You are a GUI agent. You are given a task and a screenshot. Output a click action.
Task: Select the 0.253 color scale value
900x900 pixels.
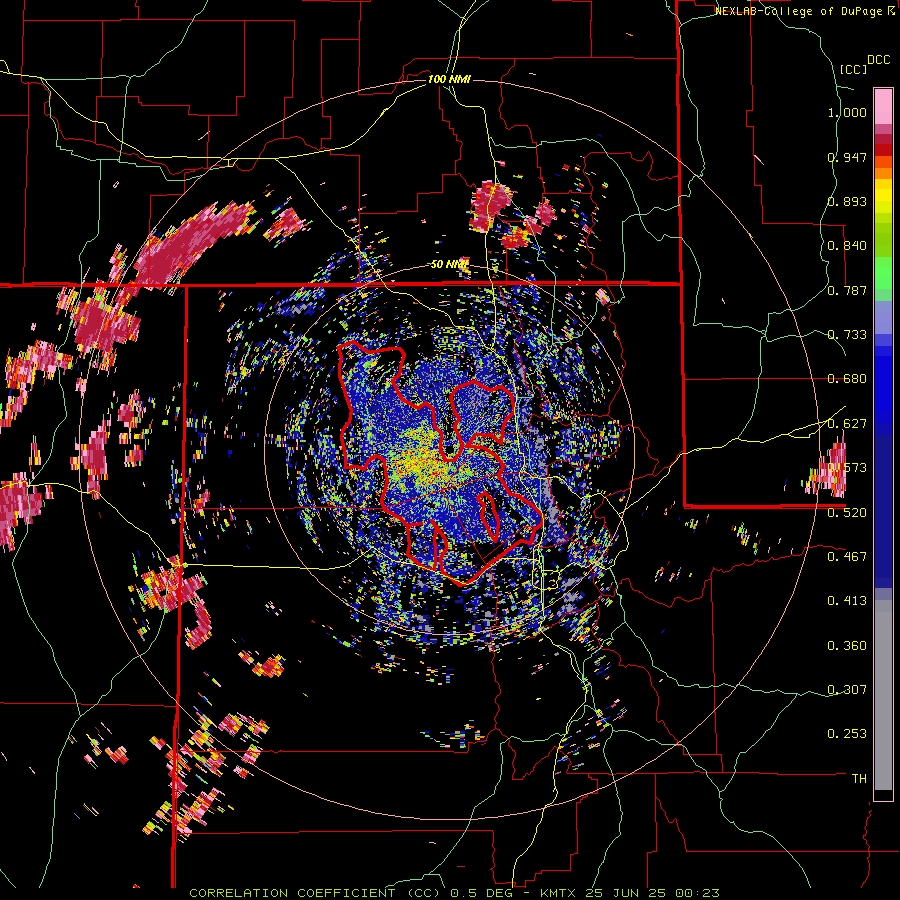coord(847,734)
